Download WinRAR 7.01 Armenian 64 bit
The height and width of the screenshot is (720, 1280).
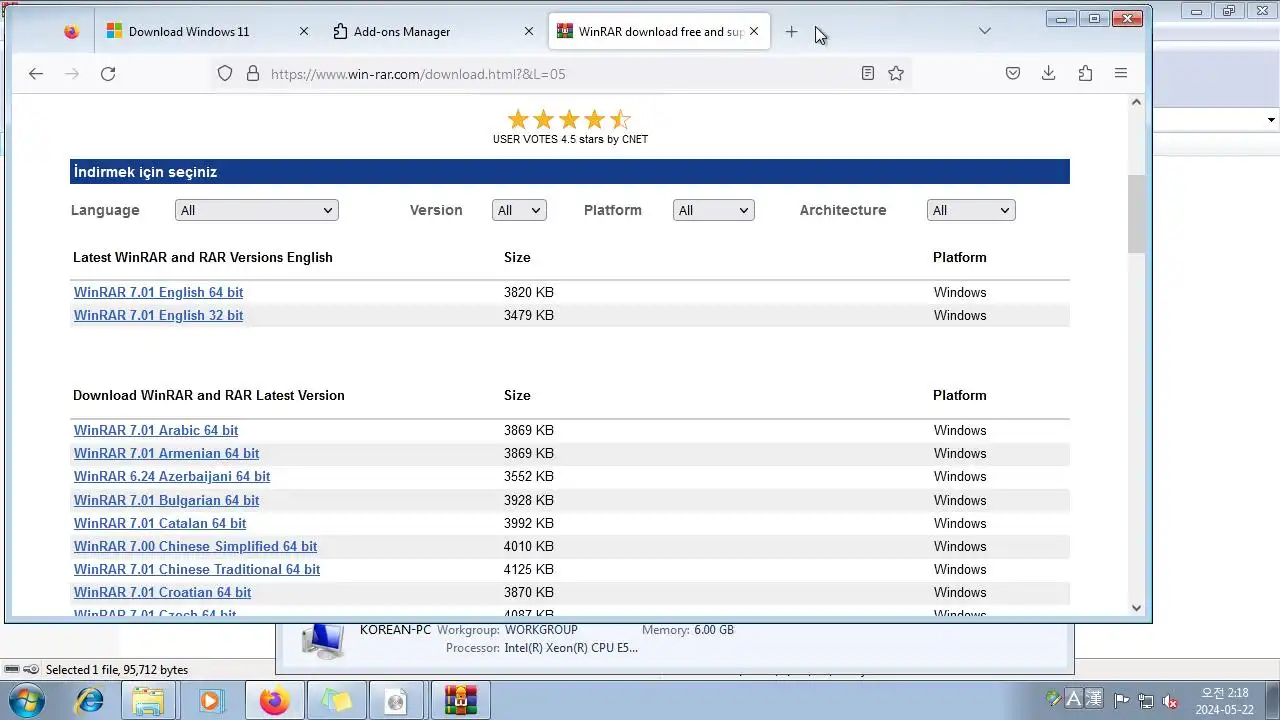[166, 453]
